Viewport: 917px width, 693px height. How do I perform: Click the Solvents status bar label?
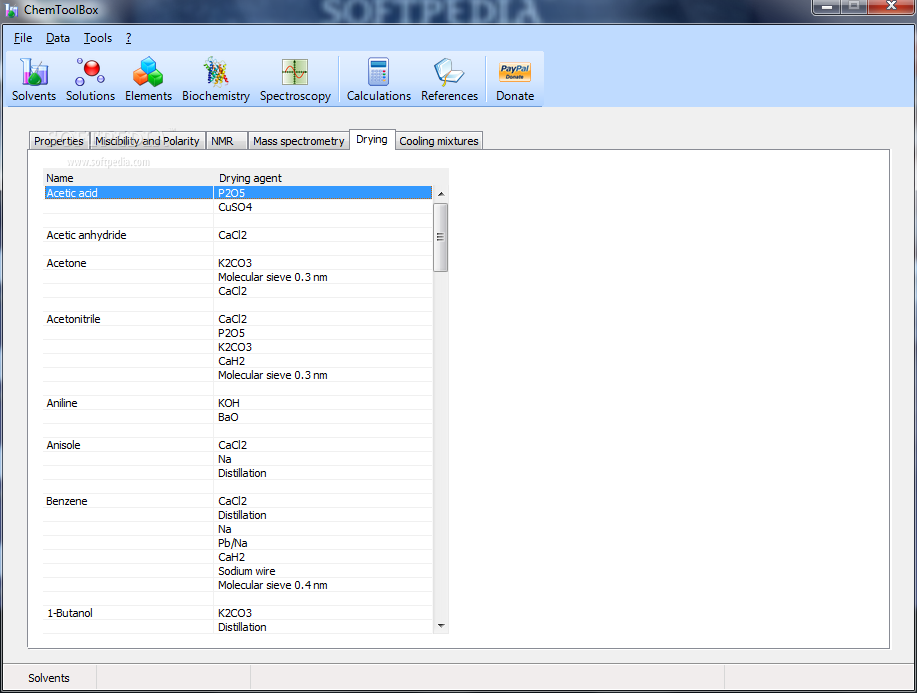[x=49, y=678]
